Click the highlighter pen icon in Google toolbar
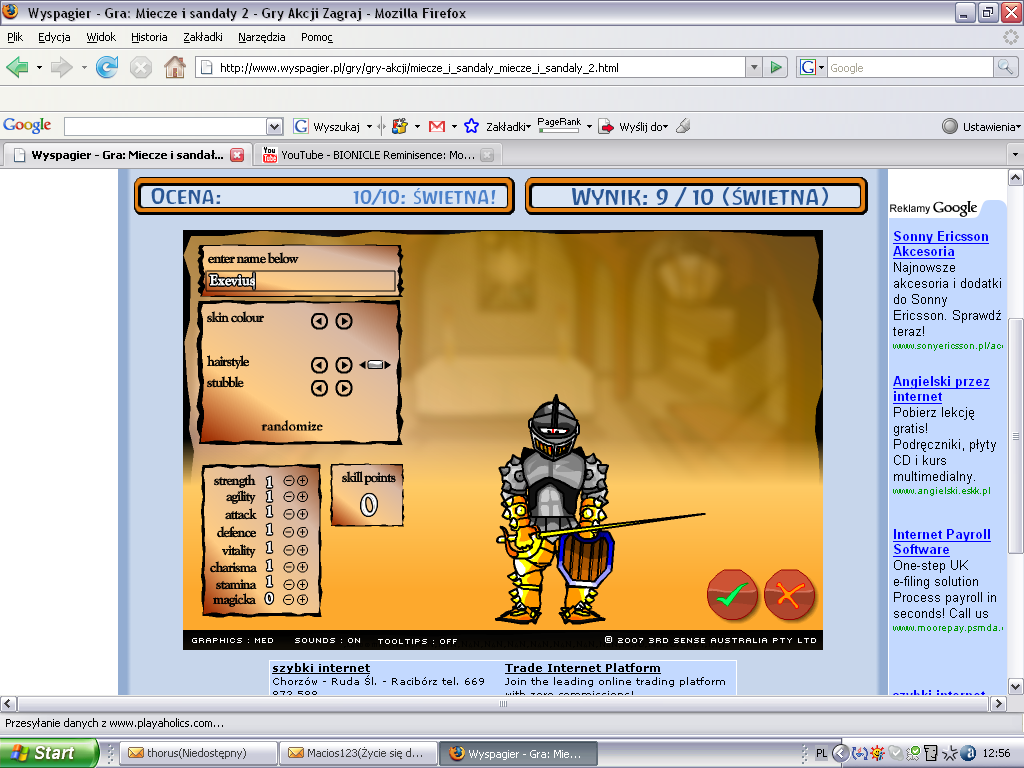This screenshot has width=1024, height=768. (x=683, y=126)
